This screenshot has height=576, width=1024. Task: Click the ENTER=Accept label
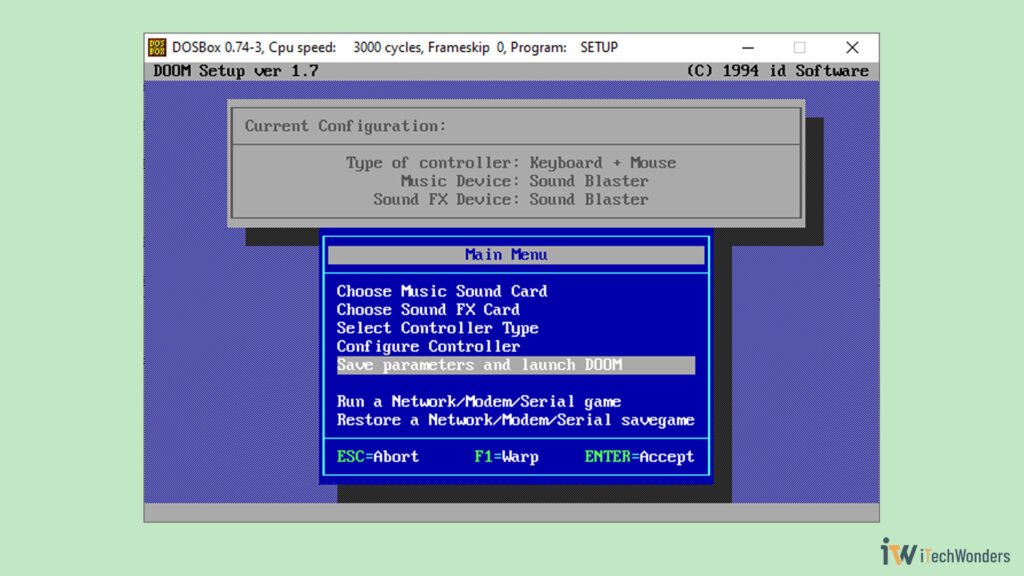click(640, 457)
